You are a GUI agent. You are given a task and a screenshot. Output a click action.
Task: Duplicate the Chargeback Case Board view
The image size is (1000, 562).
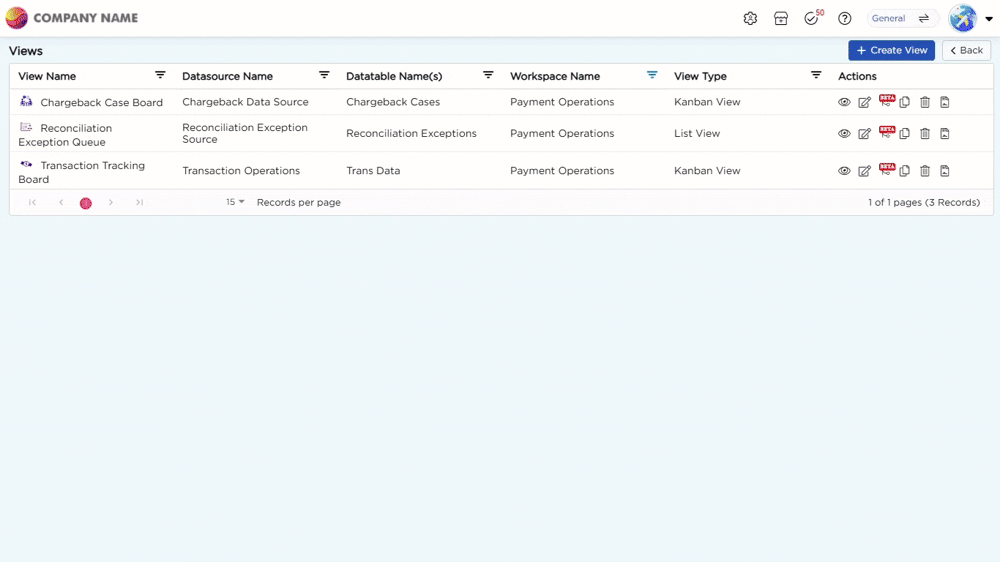(x=904, y=102)
